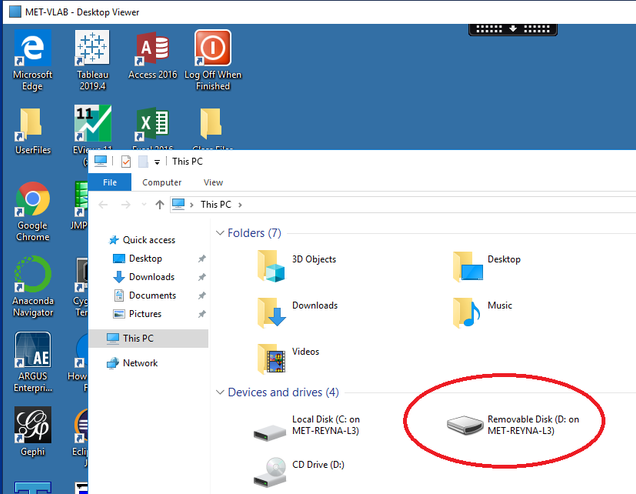Switch to the Computer ribbon tab
The image size is (636, 494).
pyautogui.click(x=162, y=183)
